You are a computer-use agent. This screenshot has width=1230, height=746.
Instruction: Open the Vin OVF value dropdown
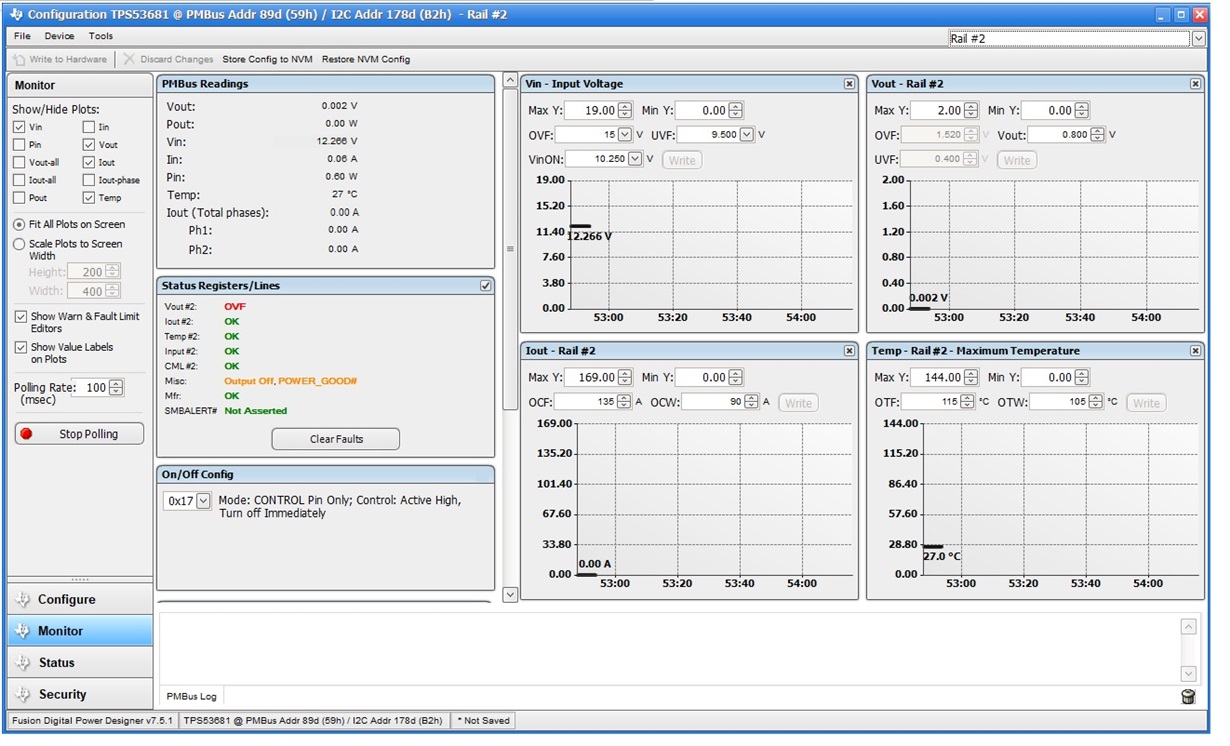pyautogui.click(x=625, y=135)
